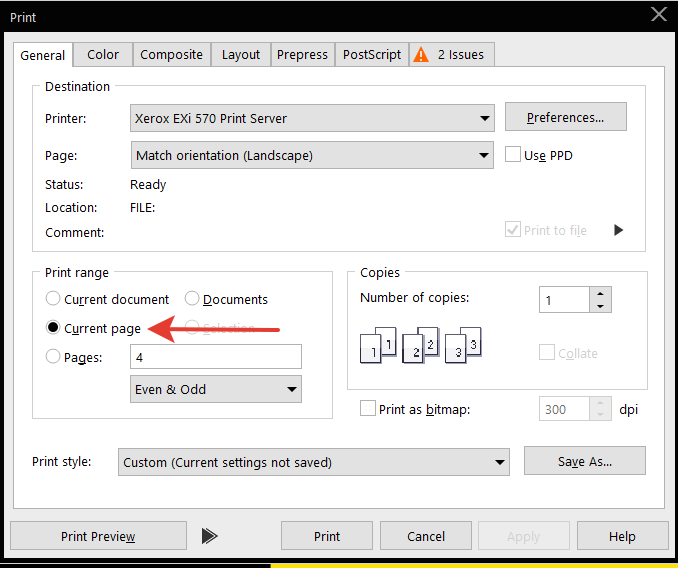Click the Help button

coord(622,536)
